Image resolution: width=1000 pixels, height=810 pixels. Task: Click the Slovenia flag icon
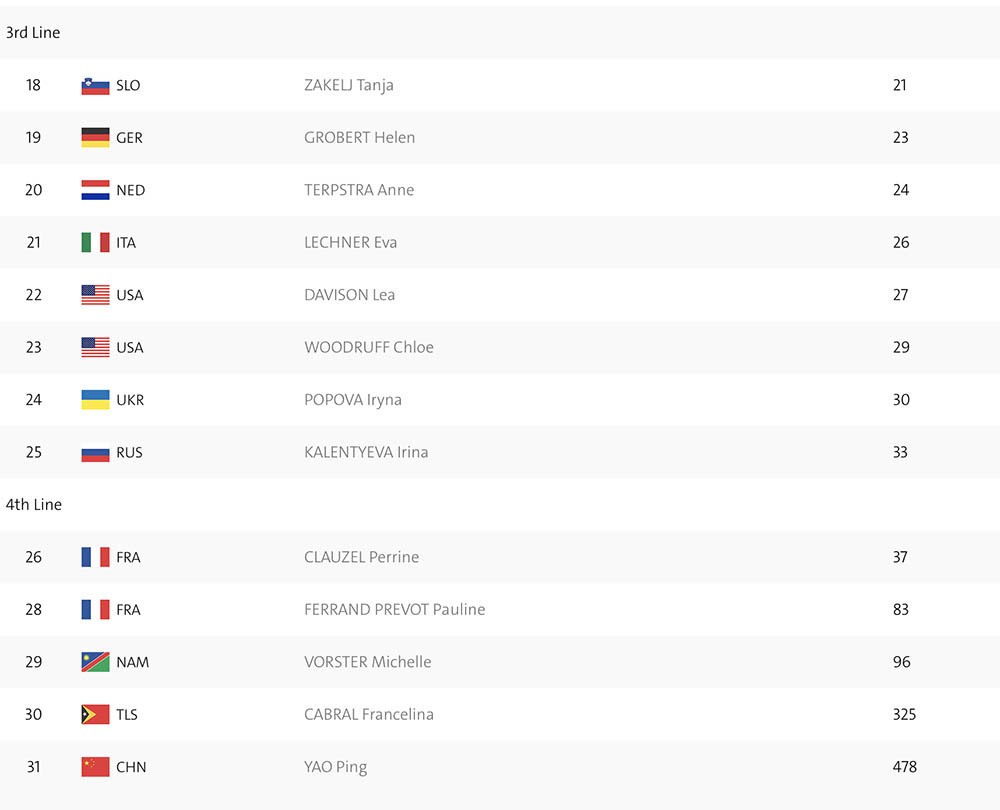pyautogui.click(x=95, y=85)
